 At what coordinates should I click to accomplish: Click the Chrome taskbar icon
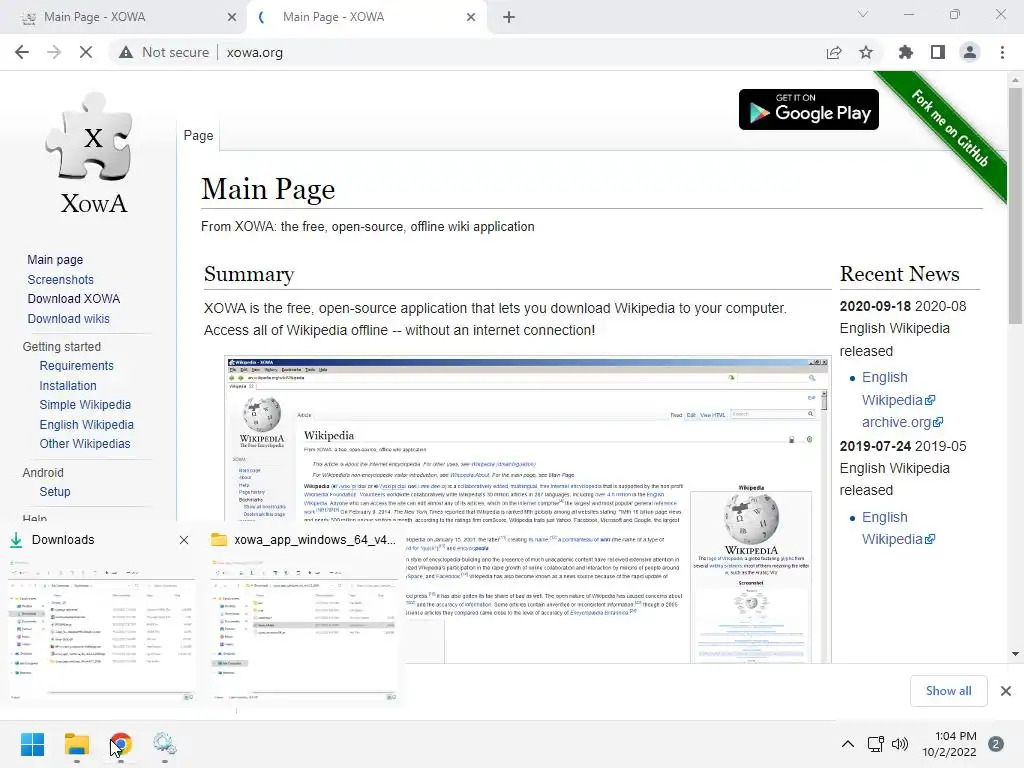(x=121, y=744)
